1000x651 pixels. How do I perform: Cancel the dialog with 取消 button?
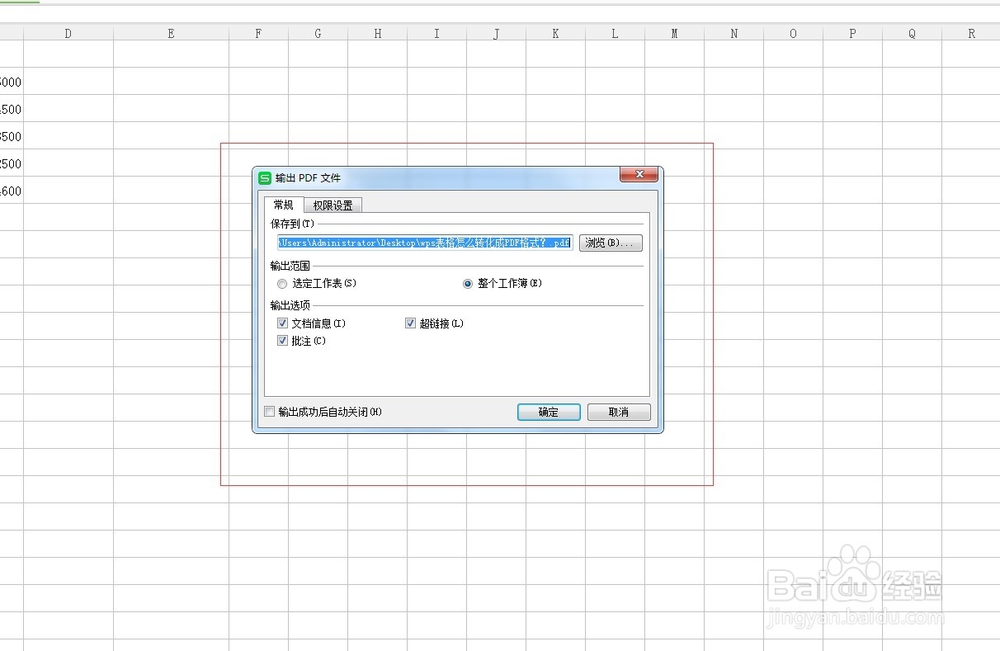click(x=619, y=412)
